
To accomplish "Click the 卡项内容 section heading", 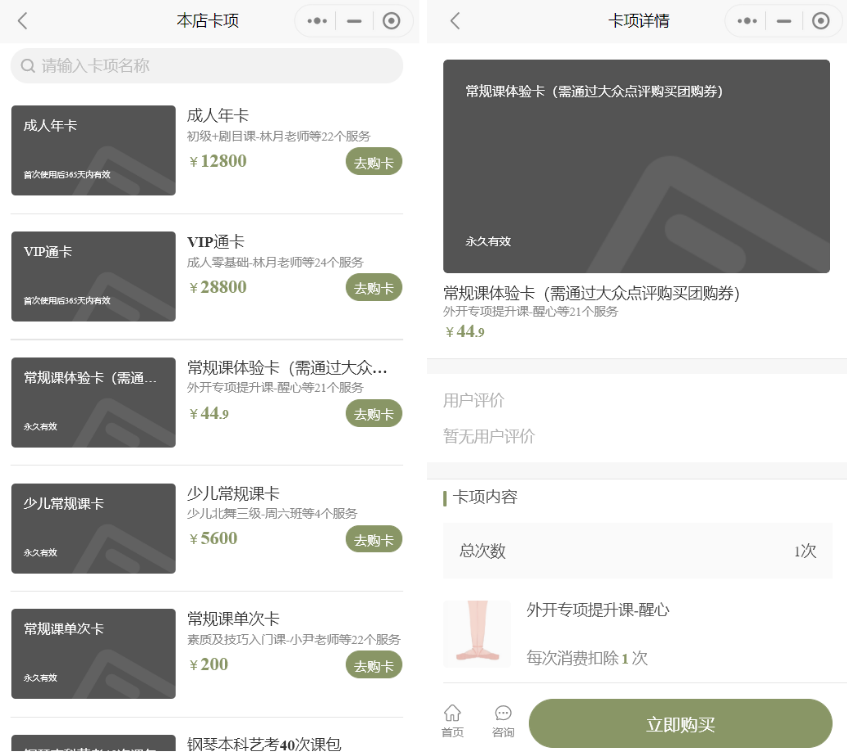I will pos(485,497).
